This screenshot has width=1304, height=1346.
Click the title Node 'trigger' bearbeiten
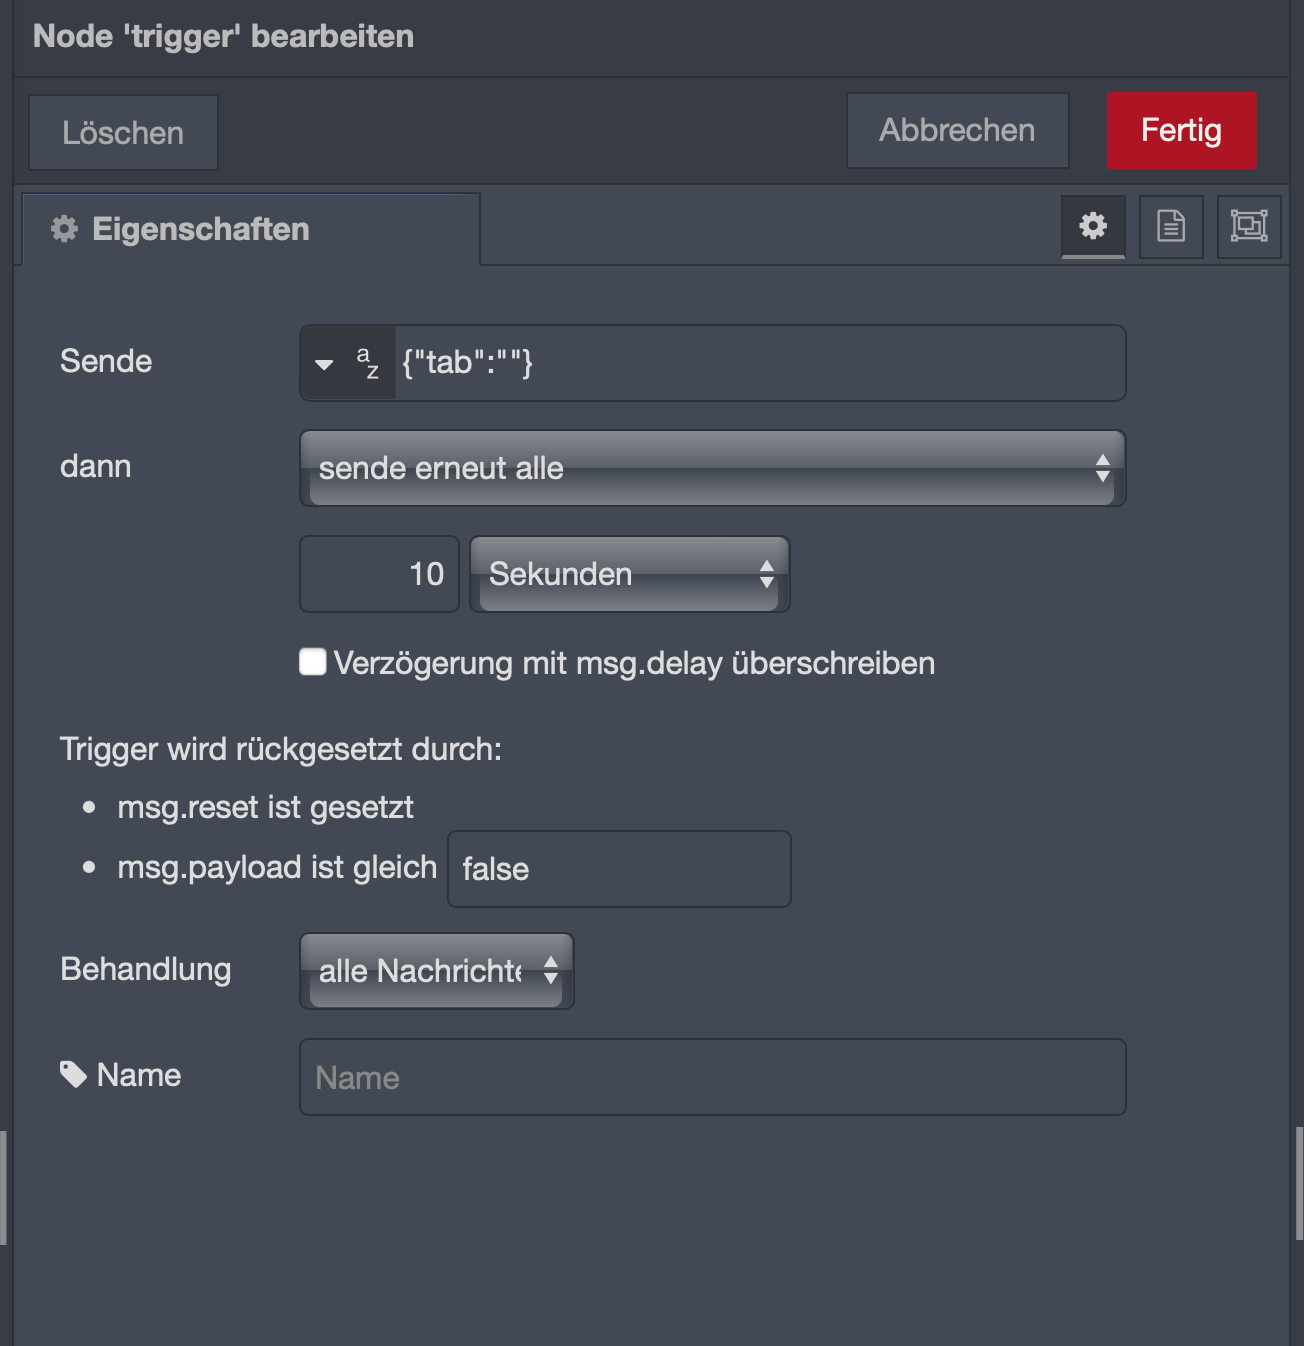[x=223, y=36]
